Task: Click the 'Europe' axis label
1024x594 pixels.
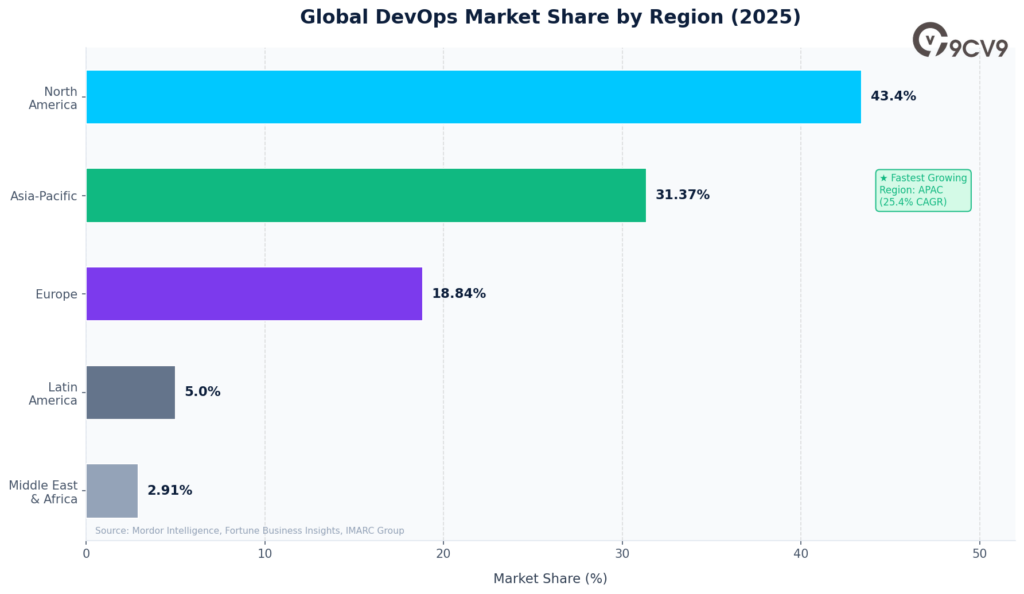Action: (56, 294)
